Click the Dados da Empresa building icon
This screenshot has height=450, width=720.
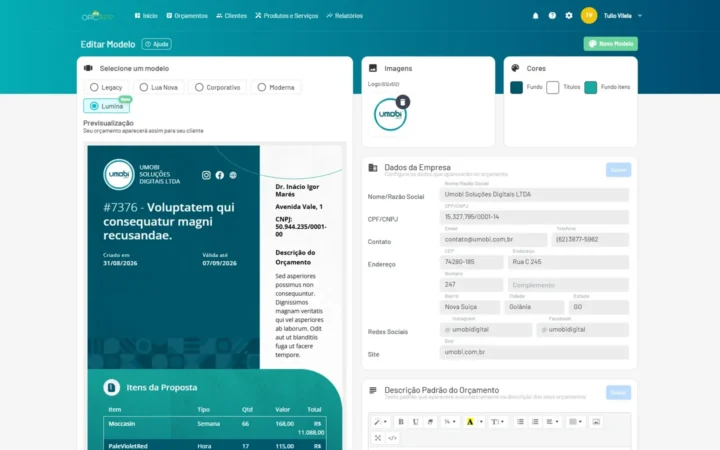click(x=373, y=168)
